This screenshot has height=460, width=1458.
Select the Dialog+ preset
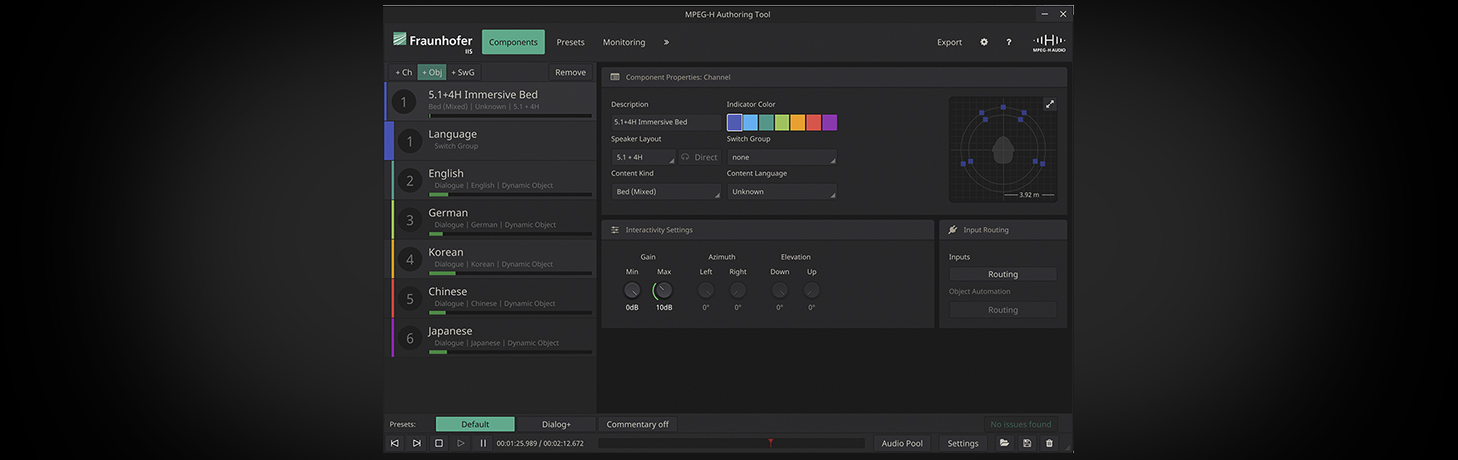pos(556,424)
